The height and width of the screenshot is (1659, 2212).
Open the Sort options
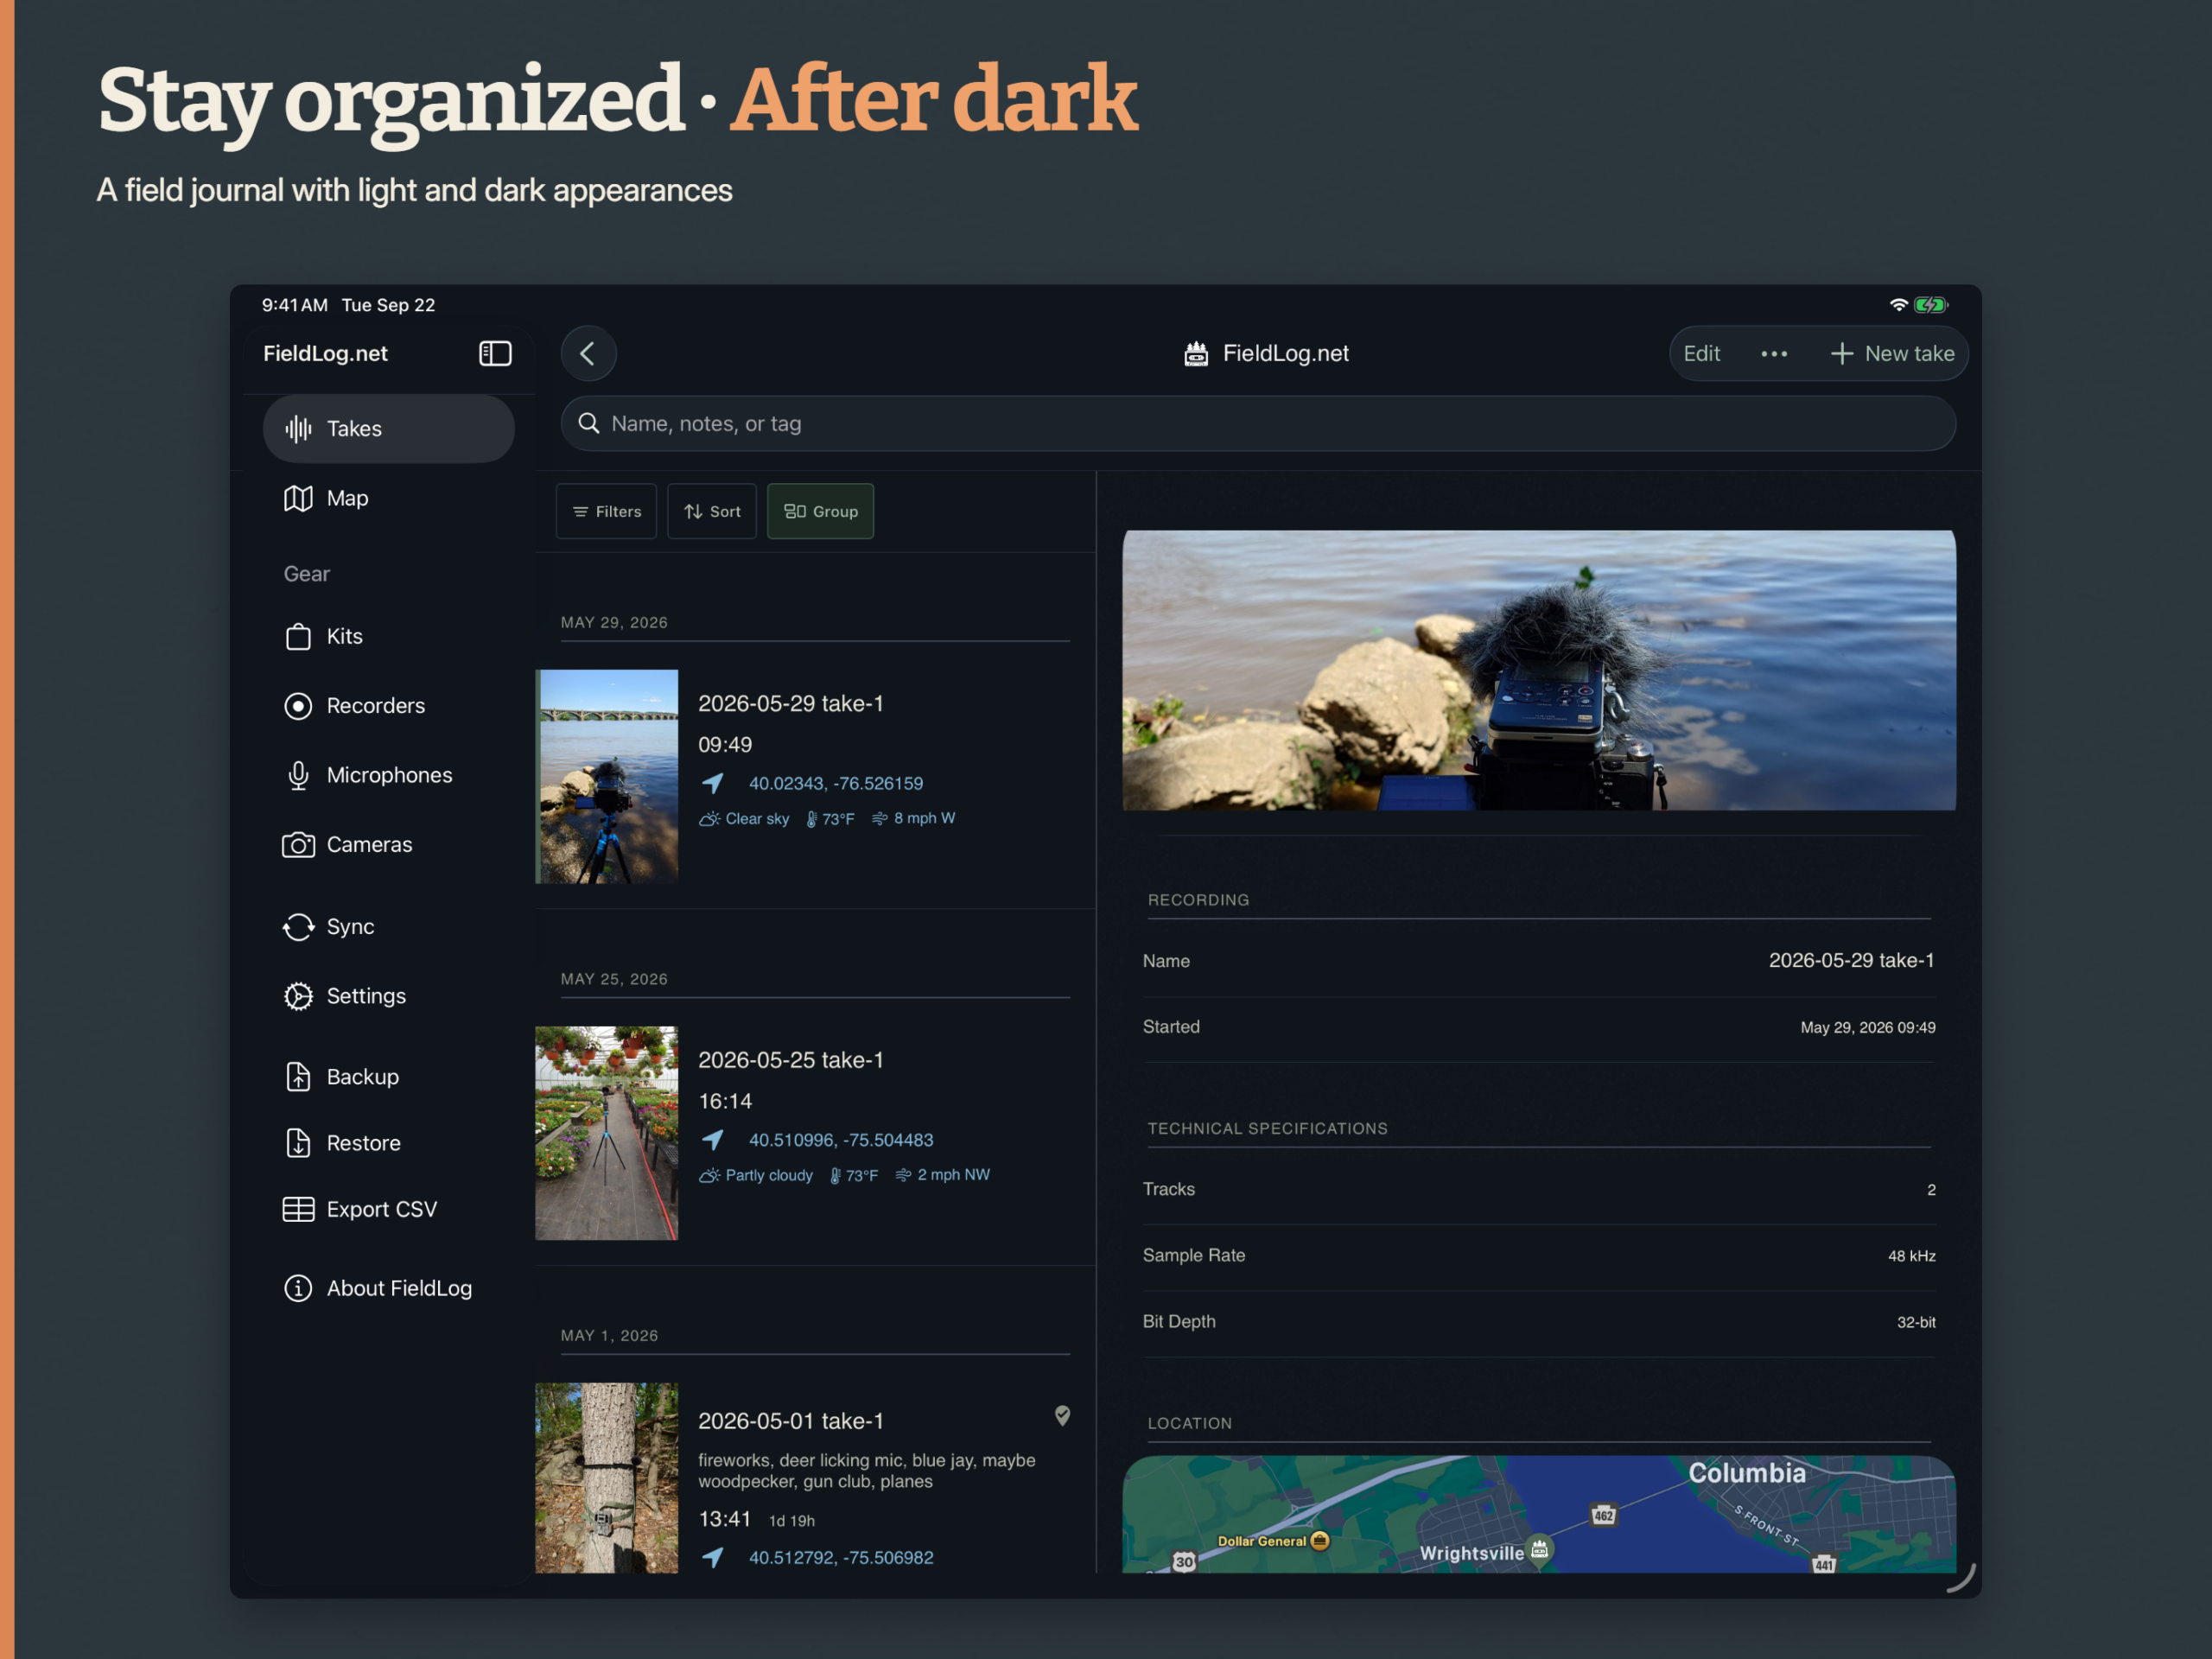click(x=712, y=512)
